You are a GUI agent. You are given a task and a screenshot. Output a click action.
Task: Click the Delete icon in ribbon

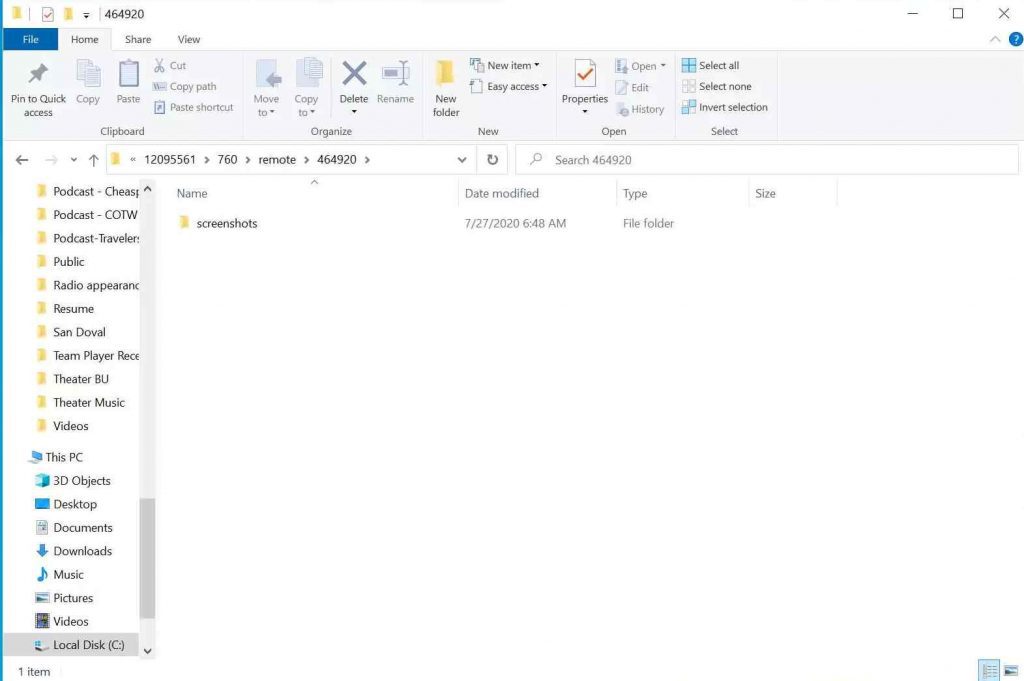[354, 75]
